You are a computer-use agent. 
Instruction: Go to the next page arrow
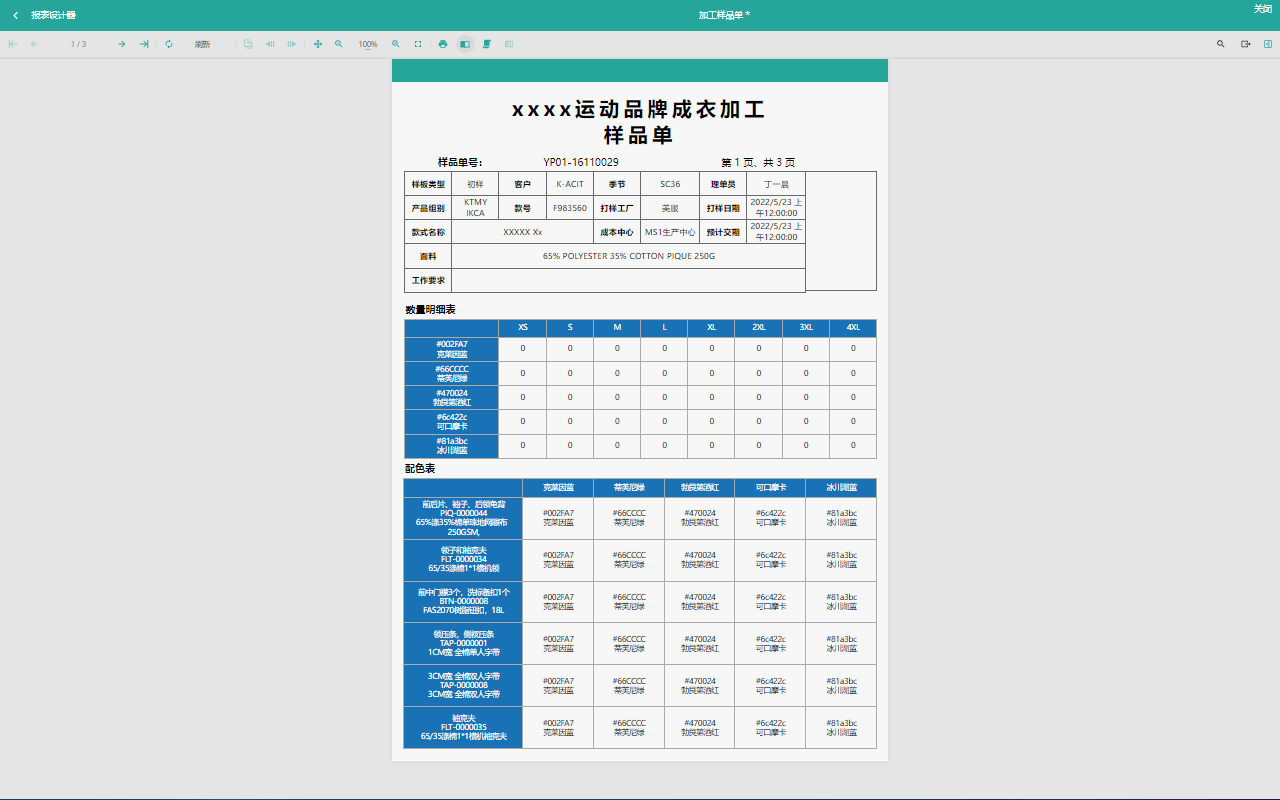click(122, 44)
